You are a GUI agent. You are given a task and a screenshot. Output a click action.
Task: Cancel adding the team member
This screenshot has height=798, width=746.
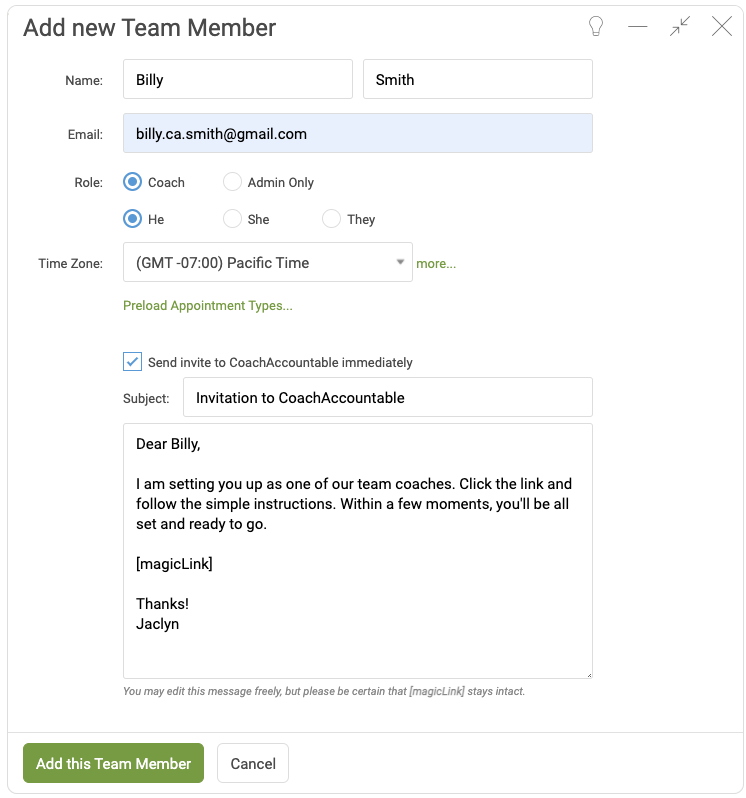coord(253,763)
